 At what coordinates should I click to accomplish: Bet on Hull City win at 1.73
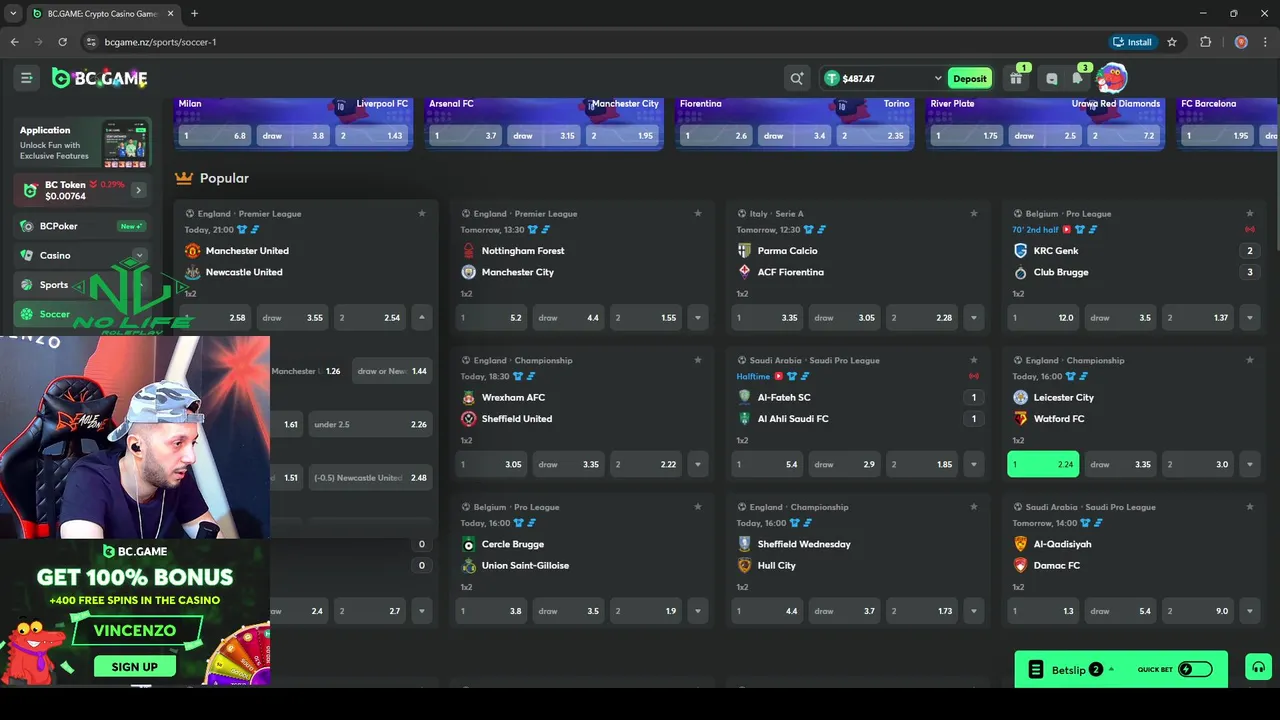pos(923,611)
